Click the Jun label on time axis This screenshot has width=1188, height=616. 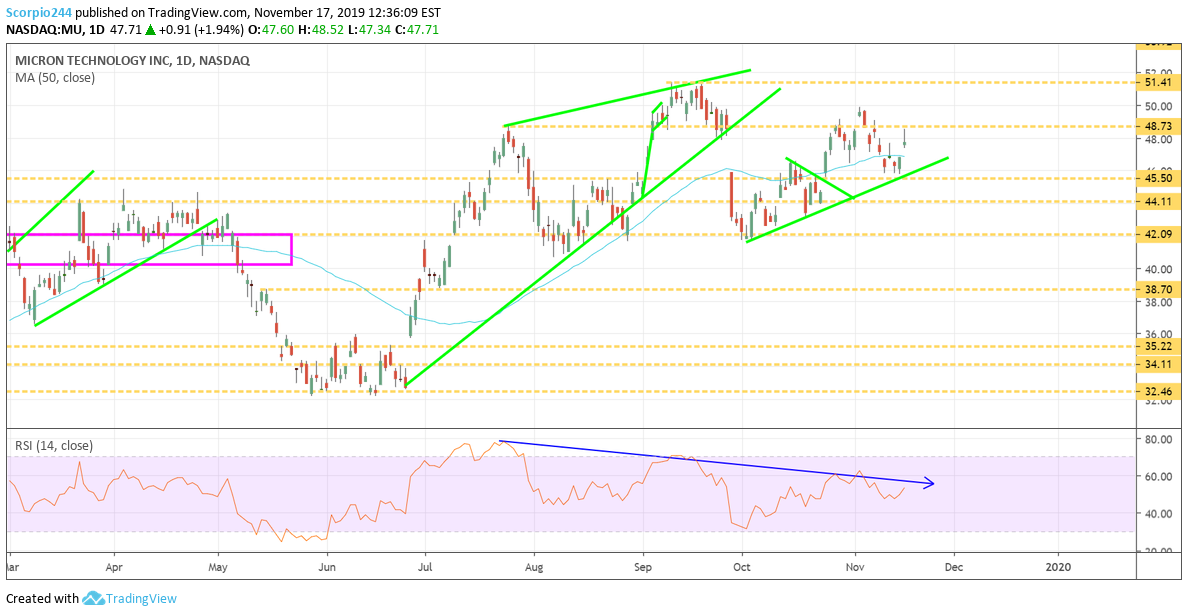(x=327, y=567)
